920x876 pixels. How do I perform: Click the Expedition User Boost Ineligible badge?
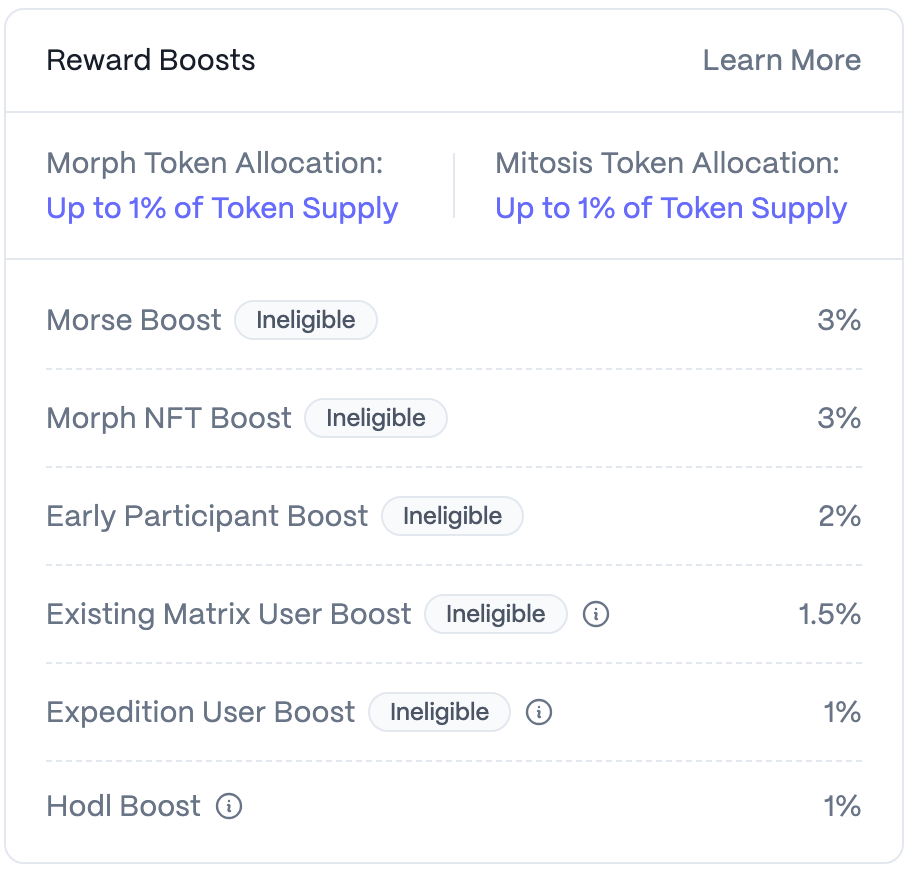pyautogui.click(x=439, y=712)
